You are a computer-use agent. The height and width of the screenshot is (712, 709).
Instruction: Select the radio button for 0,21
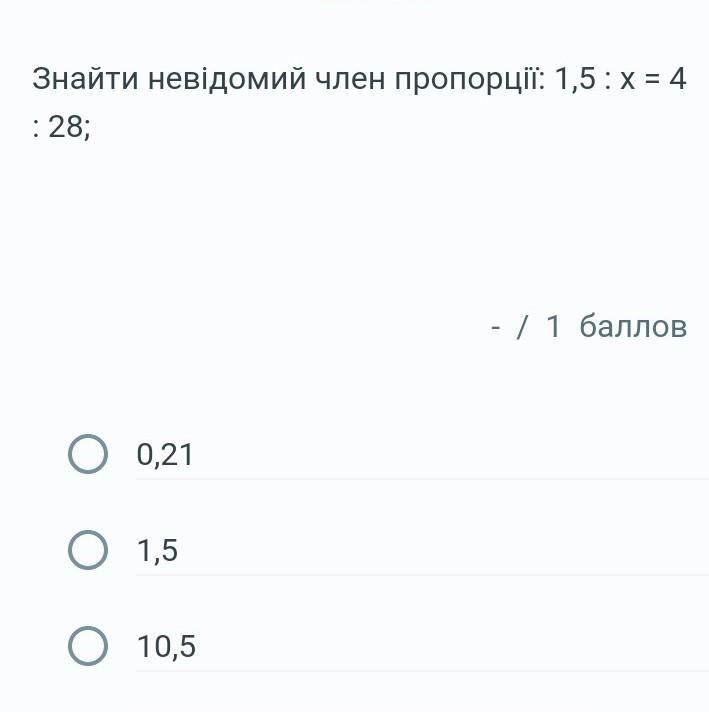[x=88, y=454]
